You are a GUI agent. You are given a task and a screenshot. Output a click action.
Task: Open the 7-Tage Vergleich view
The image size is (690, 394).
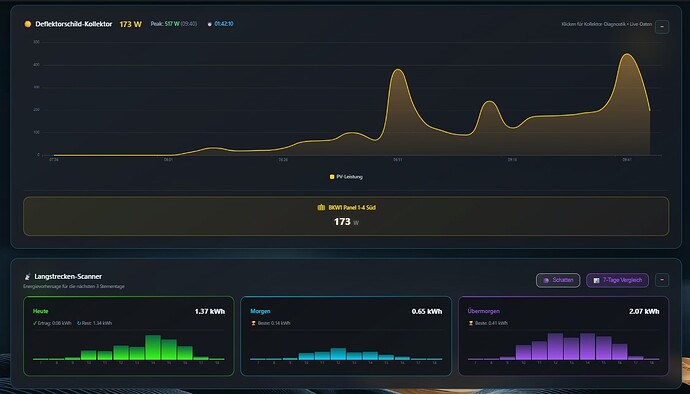[x=617, y=280]
